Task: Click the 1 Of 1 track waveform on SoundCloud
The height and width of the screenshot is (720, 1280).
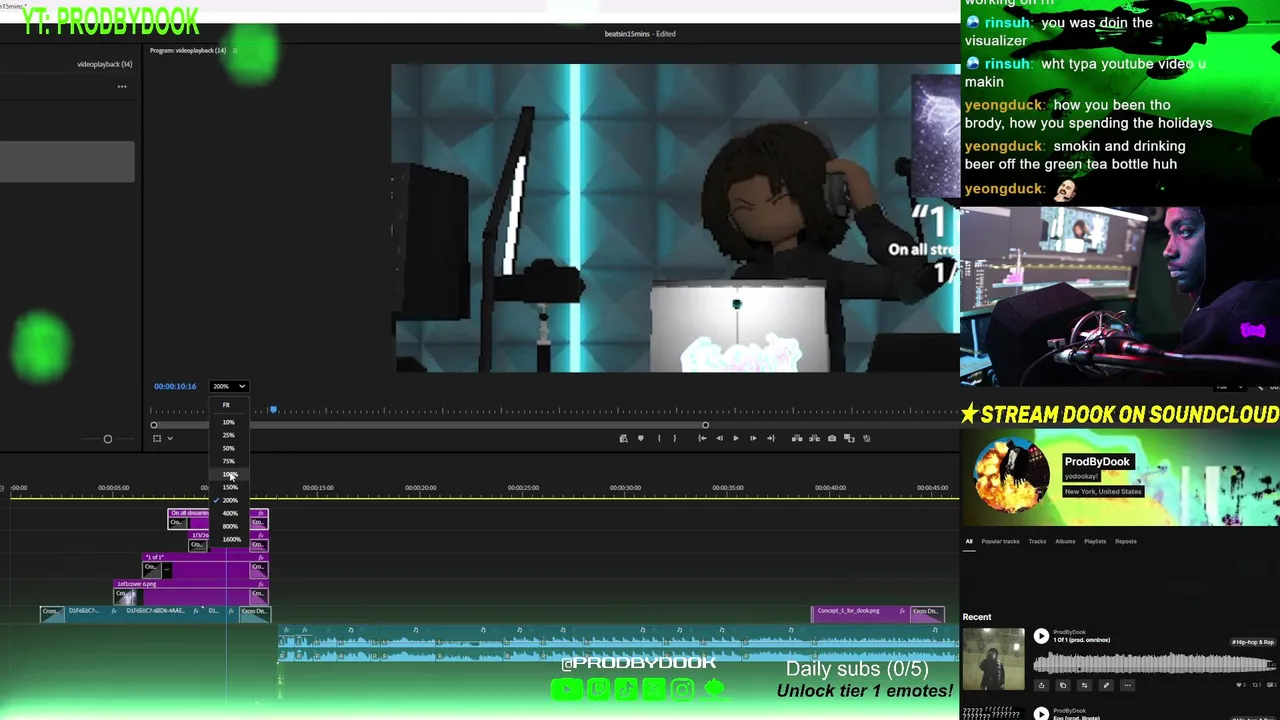Action: point(1153,662)
